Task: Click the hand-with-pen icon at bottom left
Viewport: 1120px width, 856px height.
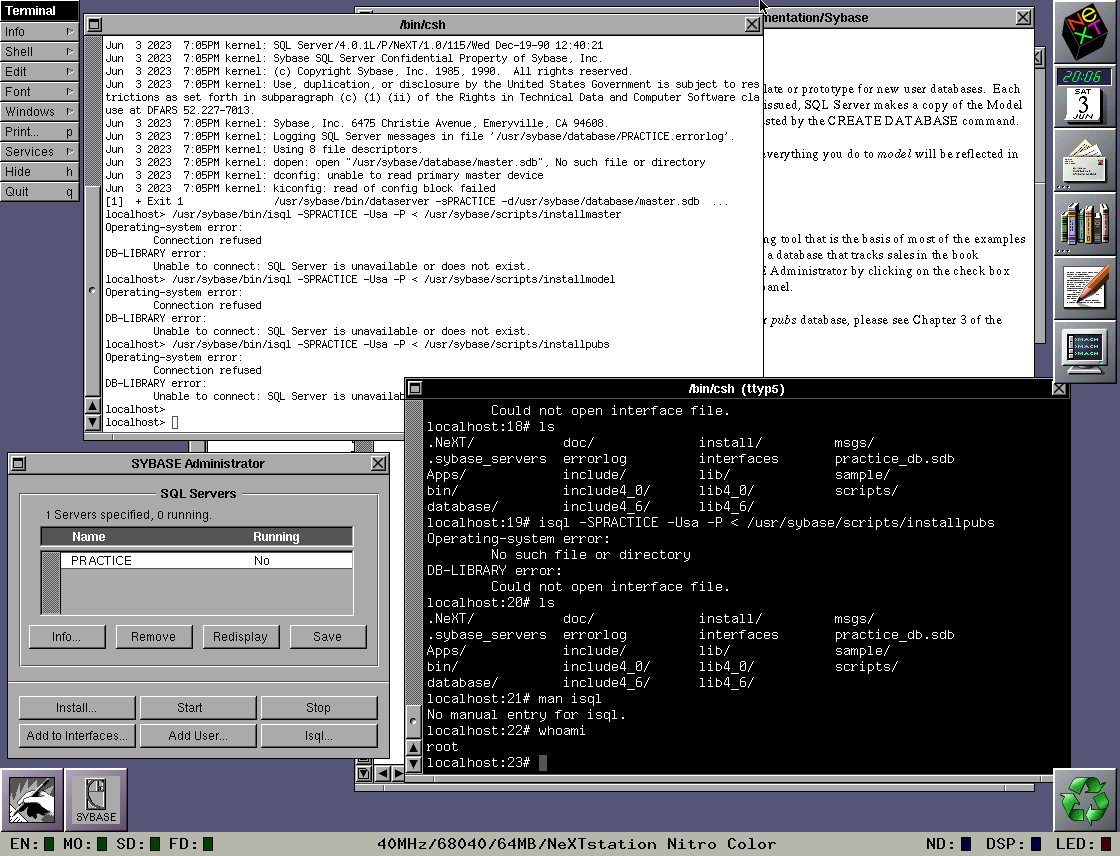Action: [32, 800]
